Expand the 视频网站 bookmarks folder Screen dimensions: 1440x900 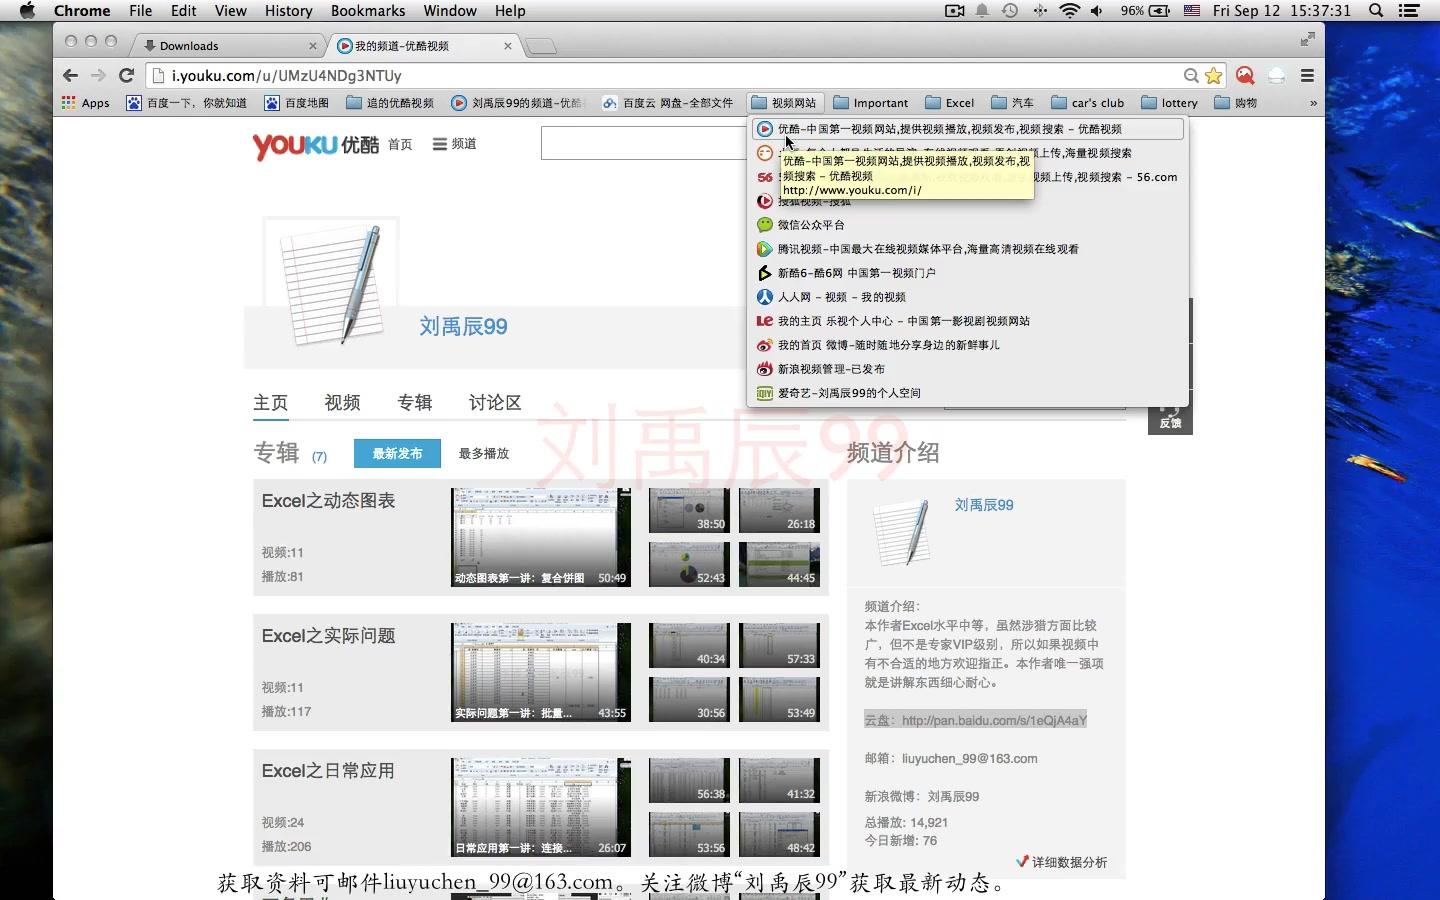pos(784,103)
